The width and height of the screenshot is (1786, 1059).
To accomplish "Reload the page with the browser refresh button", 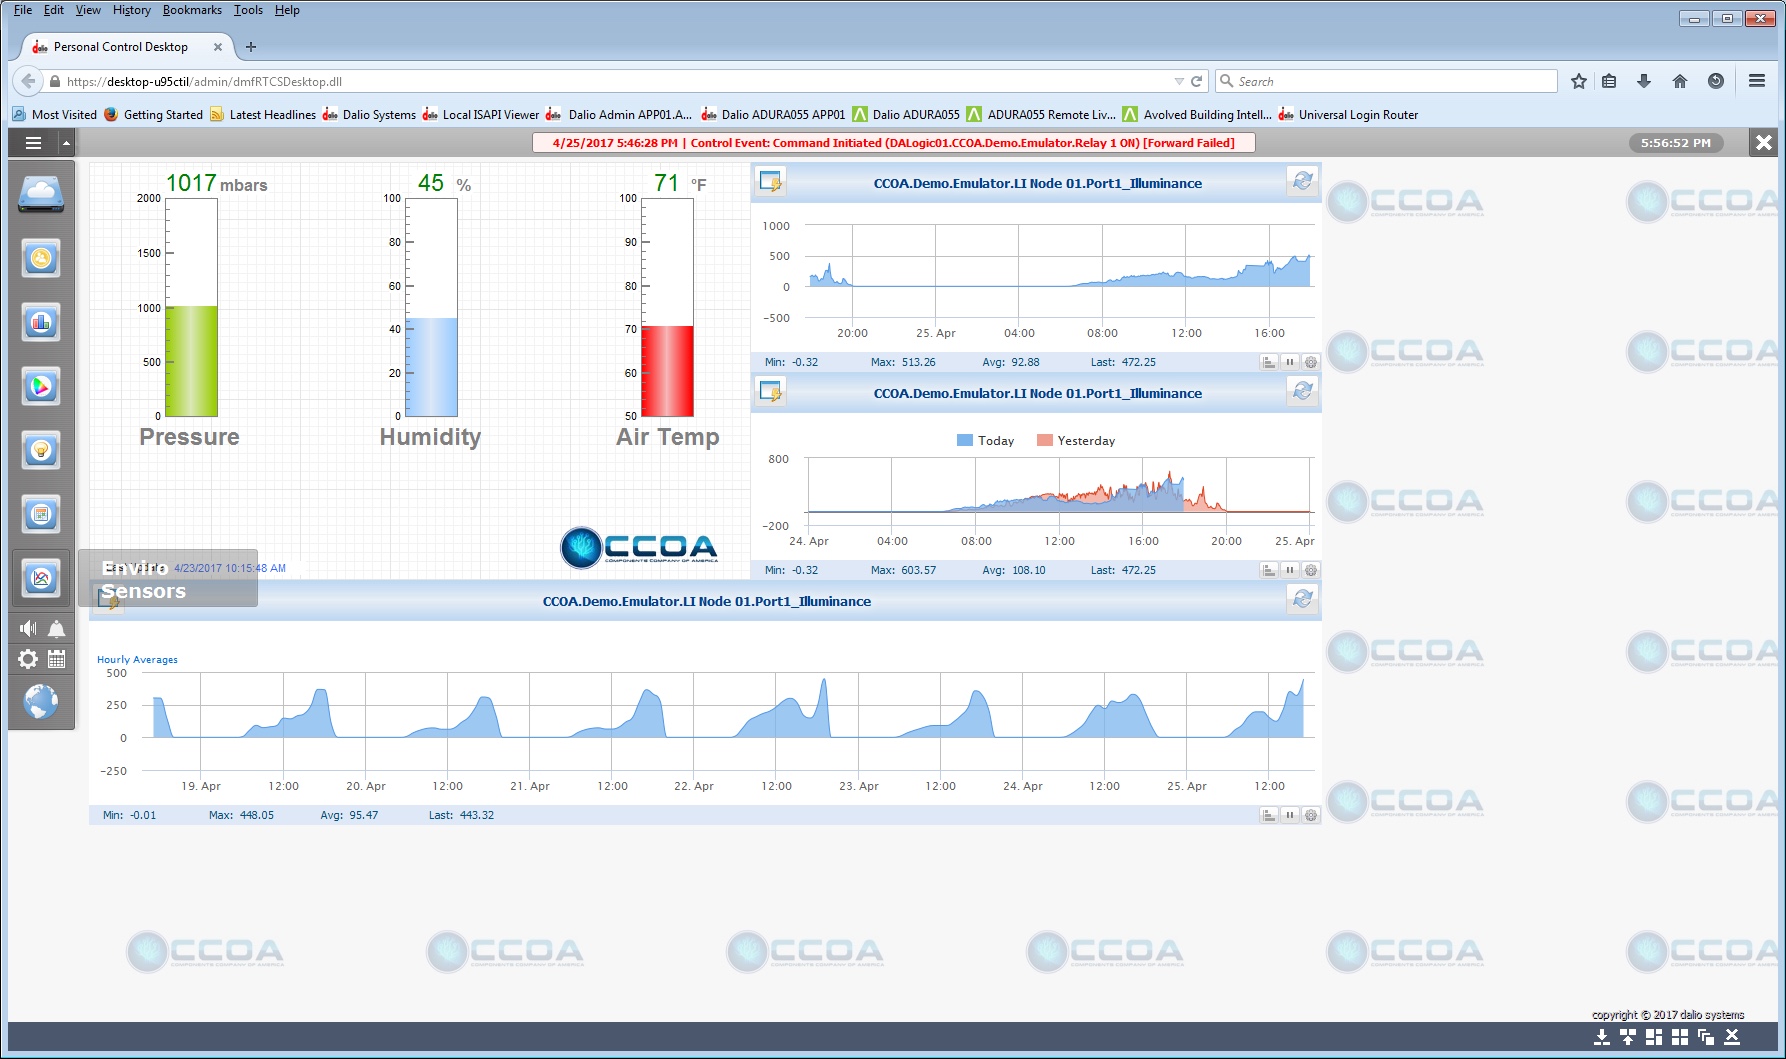I will (1196, 82).
